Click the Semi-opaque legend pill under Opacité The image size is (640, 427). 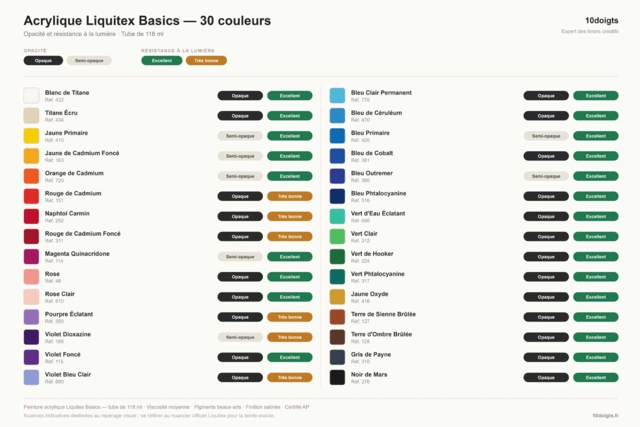(89, 60)
